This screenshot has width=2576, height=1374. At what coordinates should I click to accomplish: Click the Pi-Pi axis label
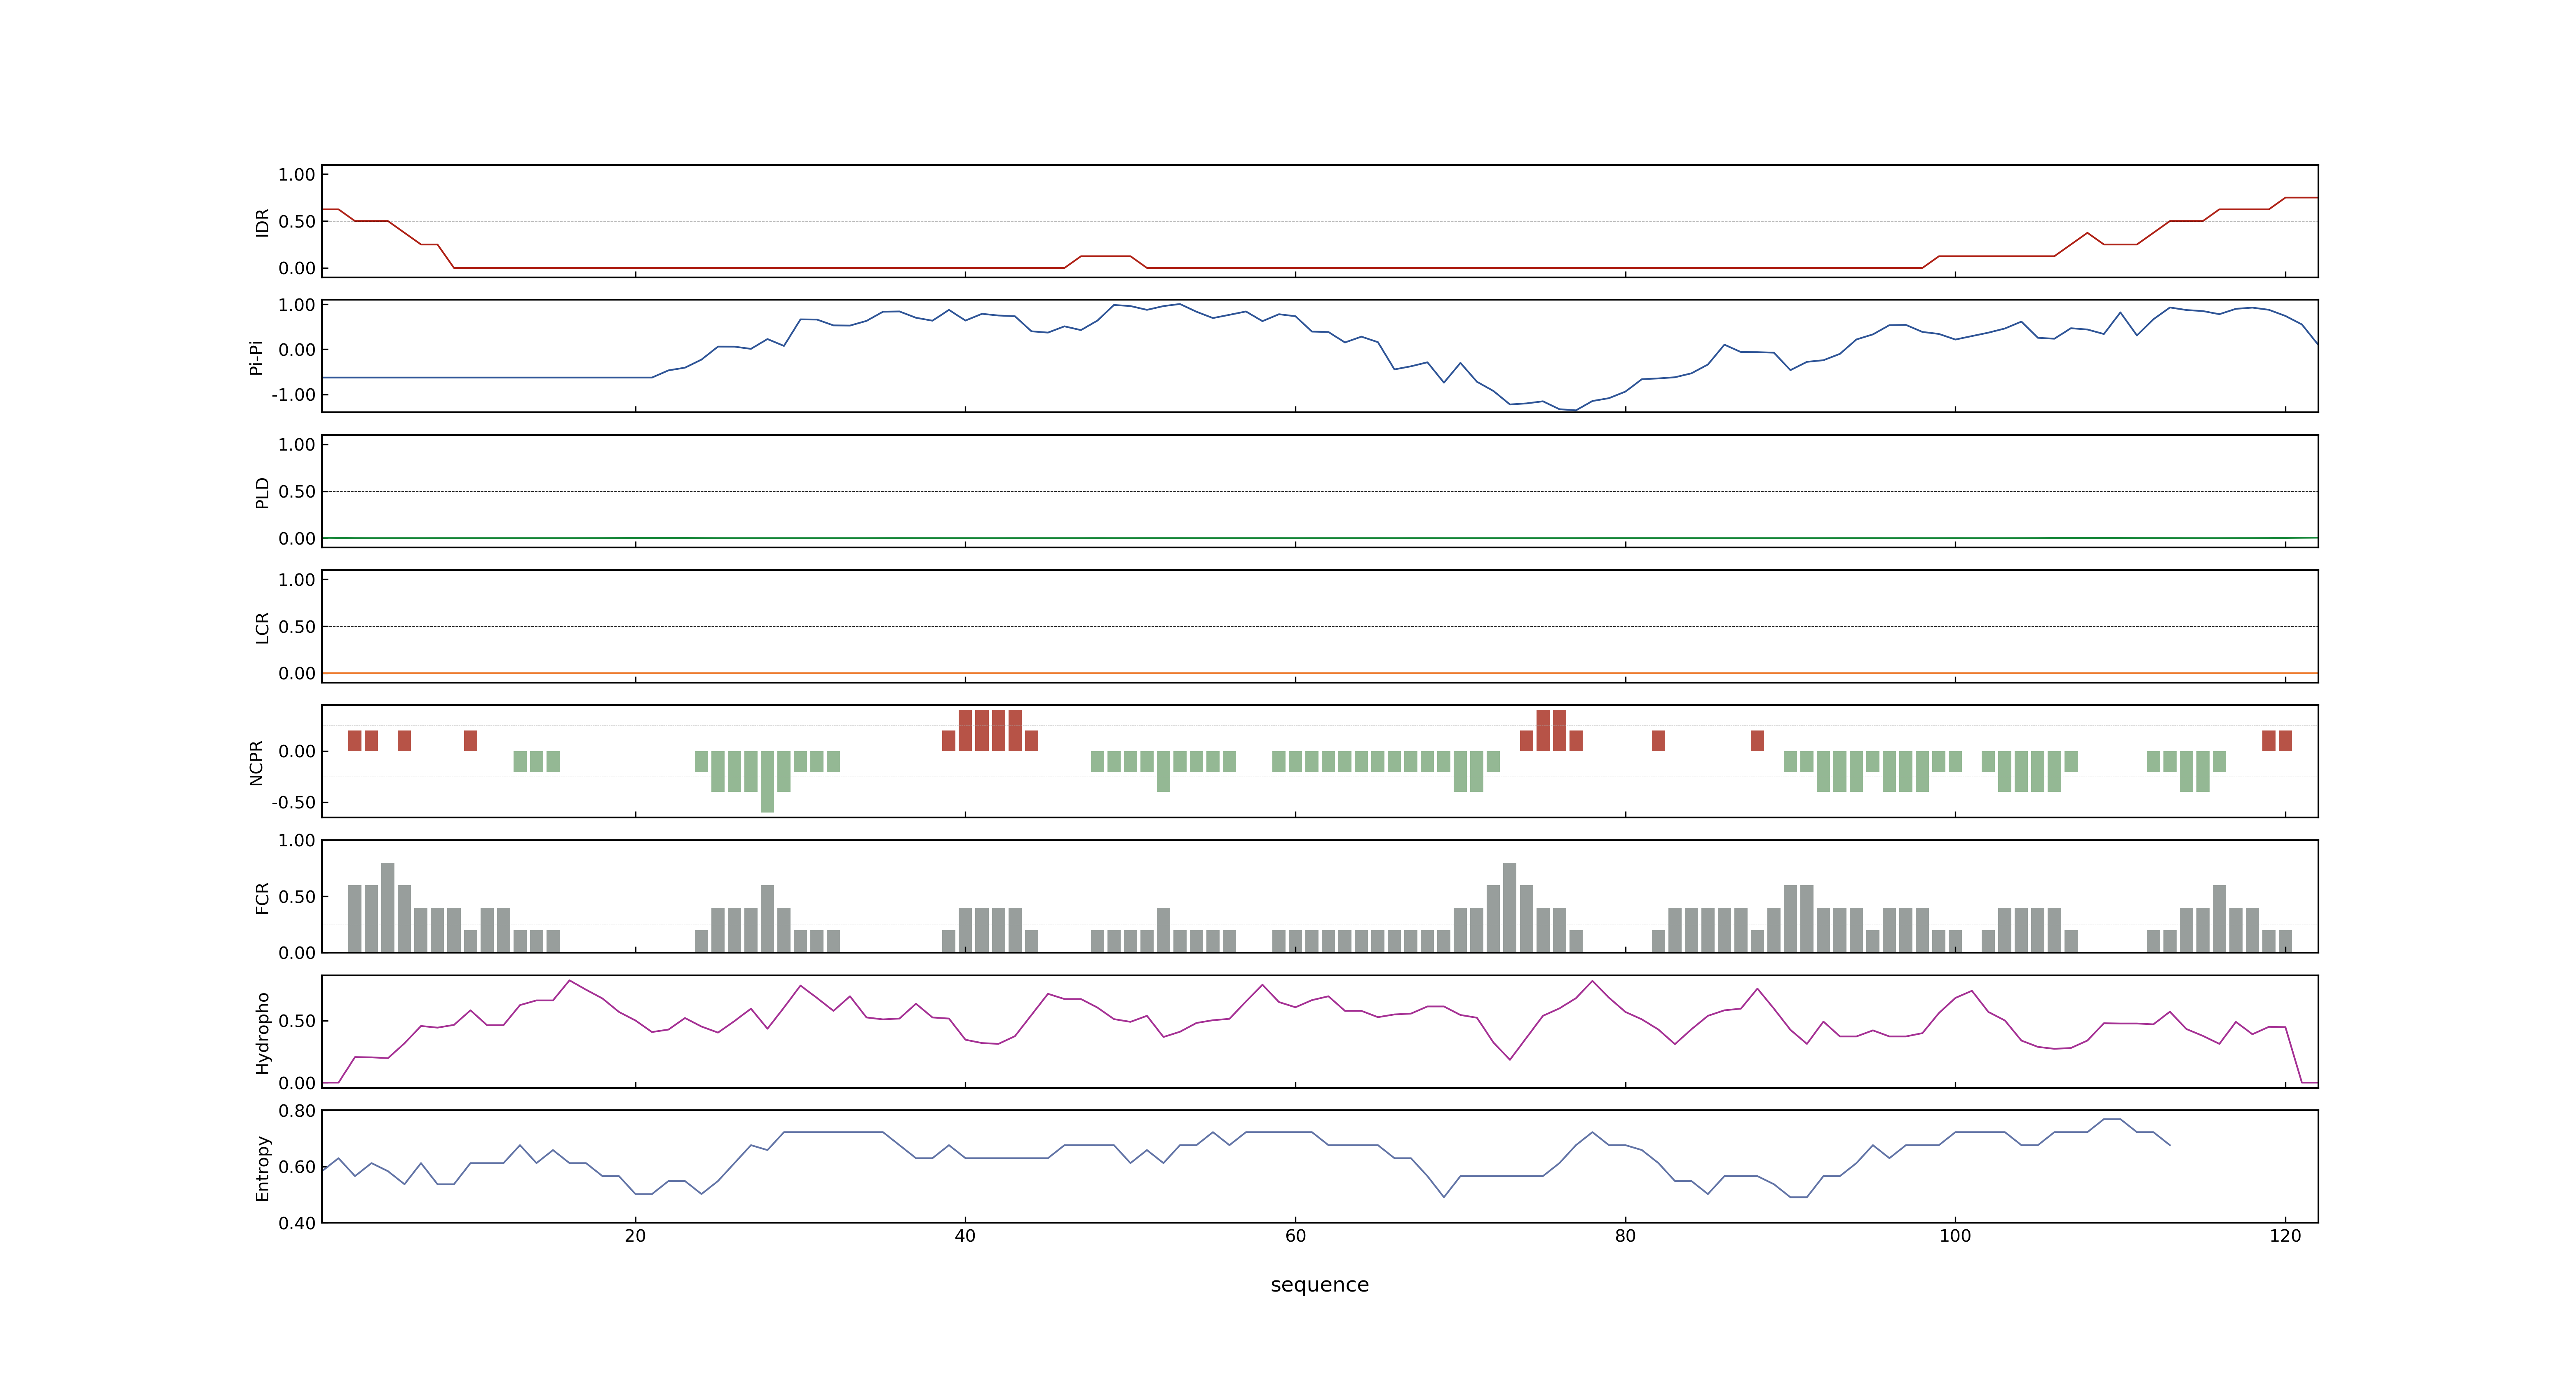(x=256, y=357)
